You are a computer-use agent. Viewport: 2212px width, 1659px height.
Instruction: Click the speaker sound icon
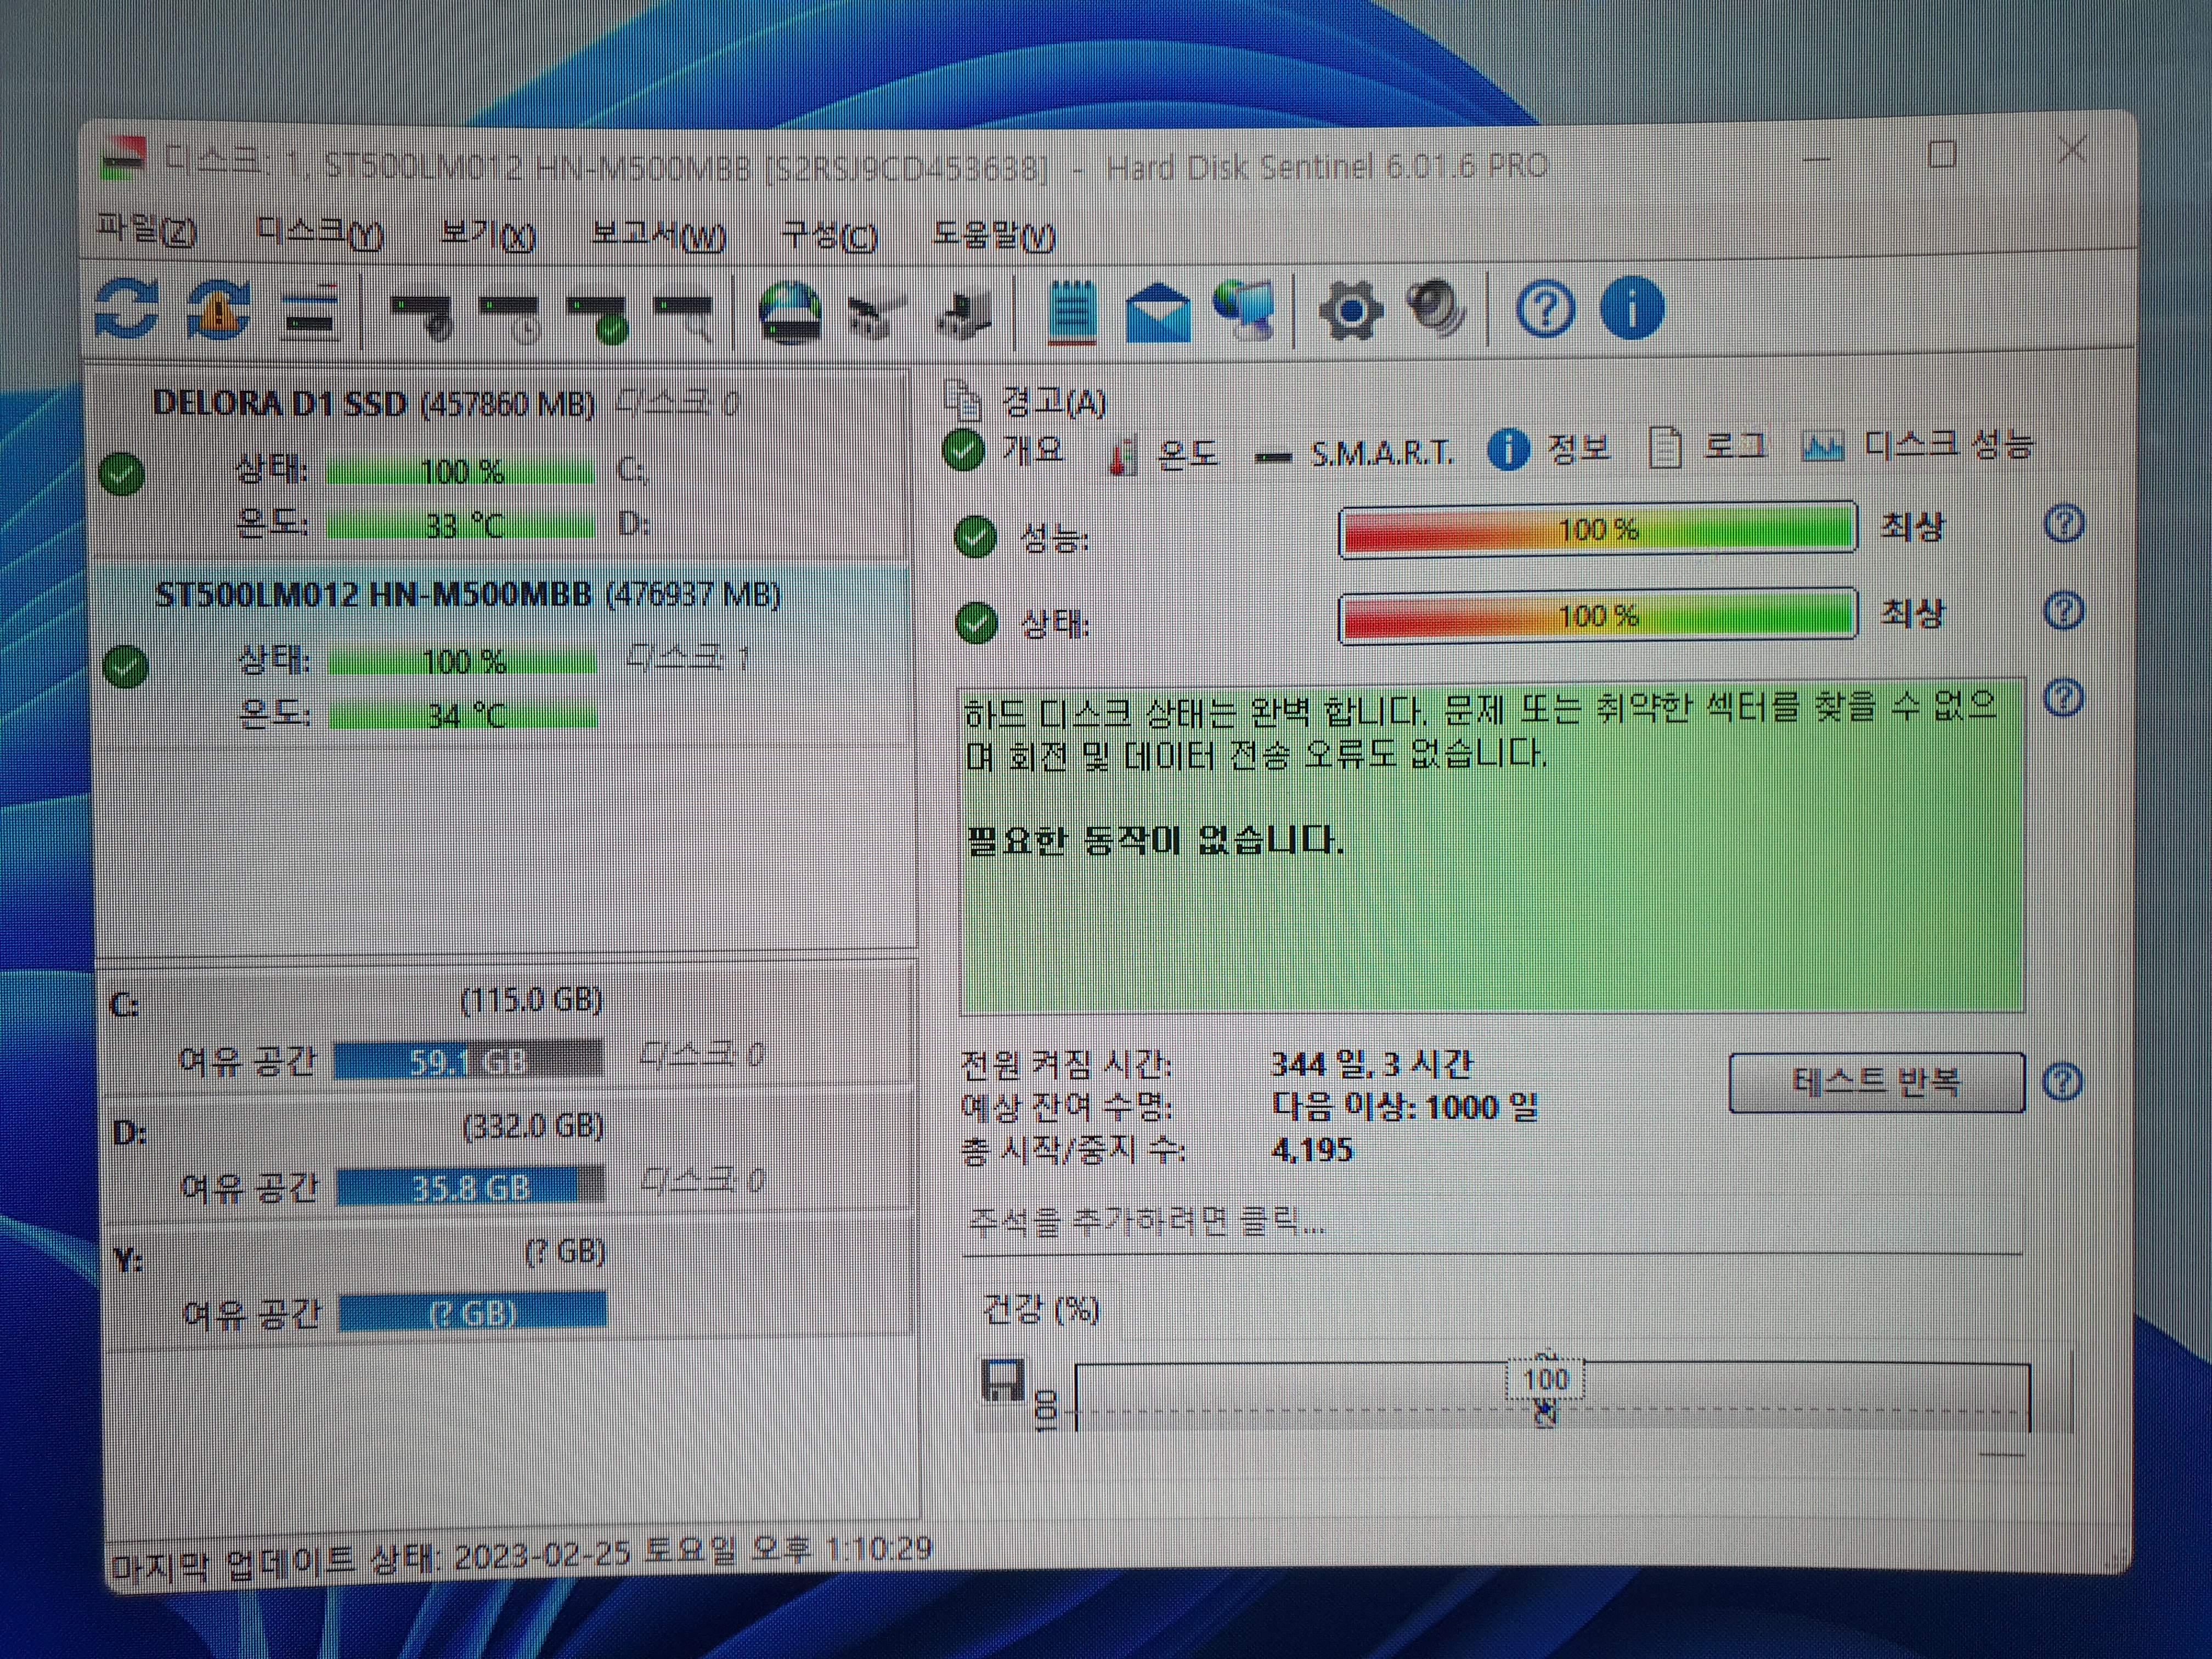[1436, 308]
